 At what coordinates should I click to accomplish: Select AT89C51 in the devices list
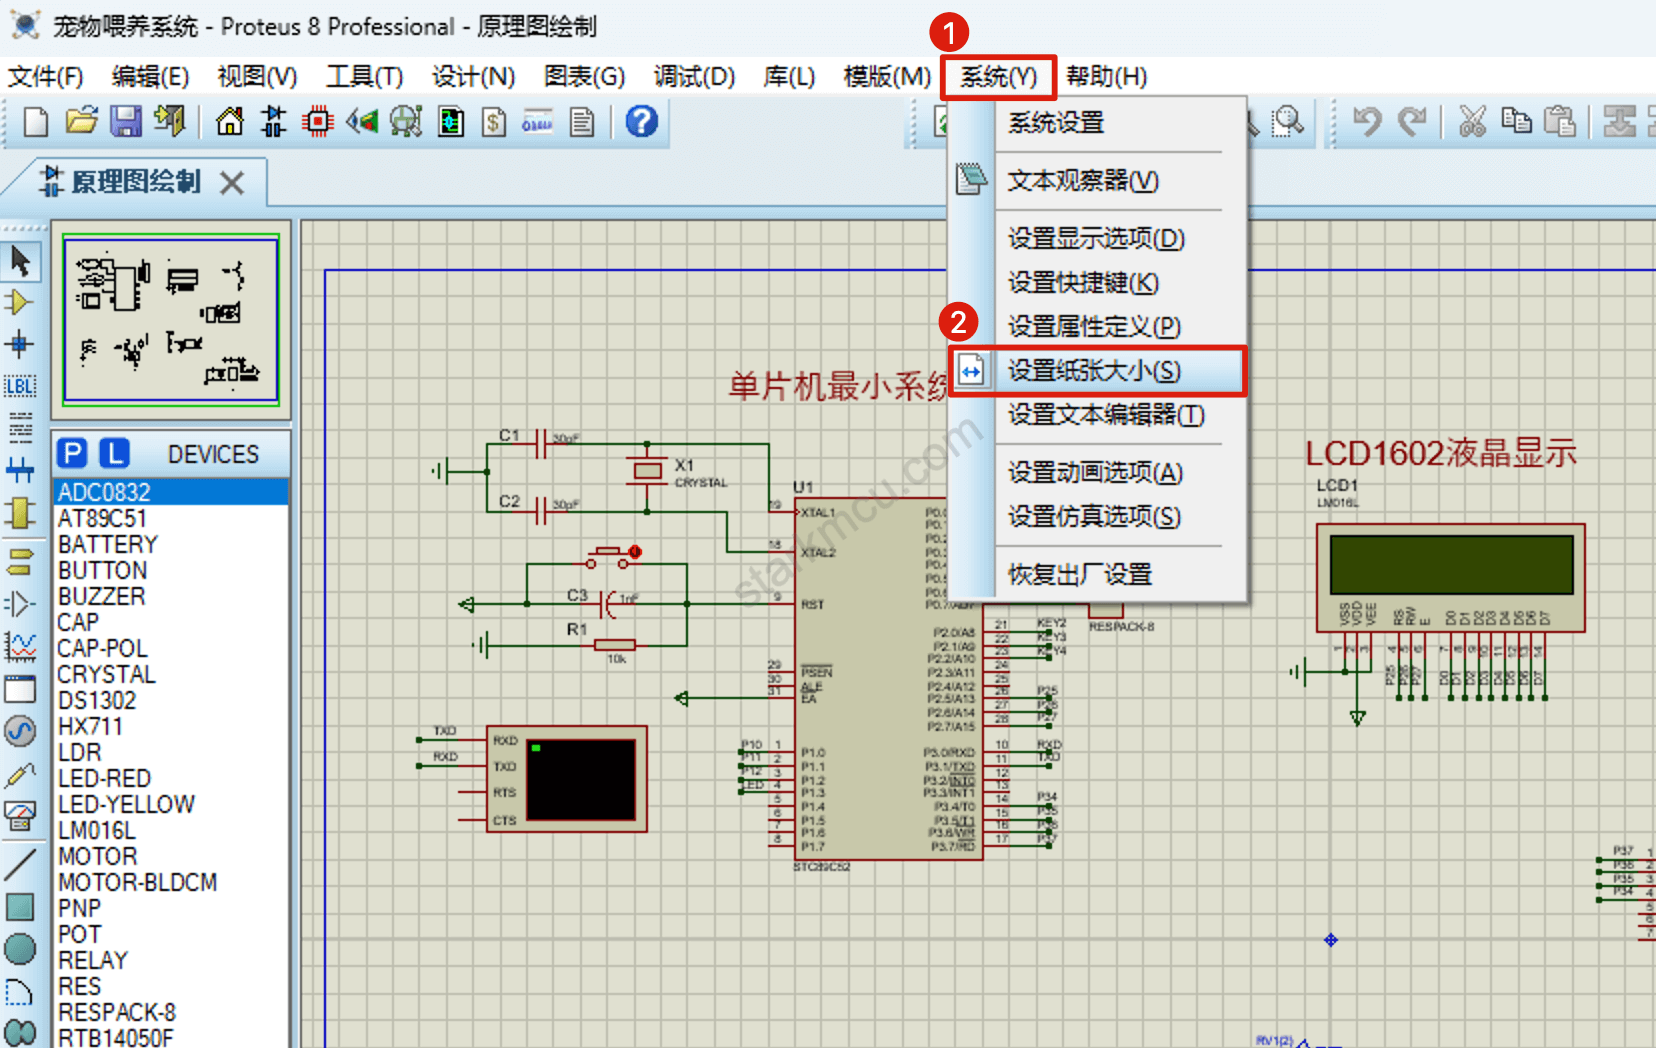coord(170,518)
